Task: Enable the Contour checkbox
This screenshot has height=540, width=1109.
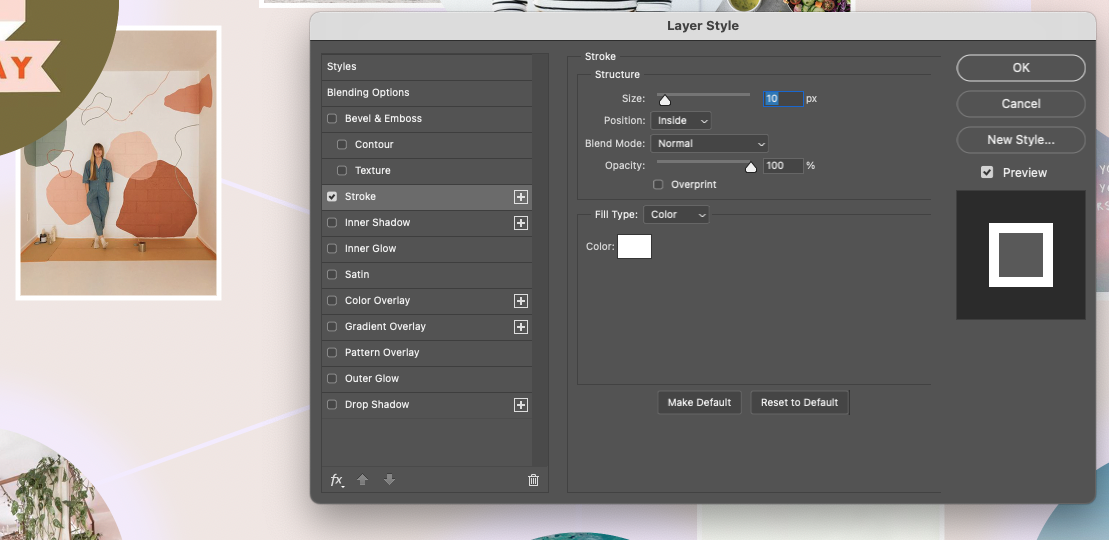Action: [342, 144]
